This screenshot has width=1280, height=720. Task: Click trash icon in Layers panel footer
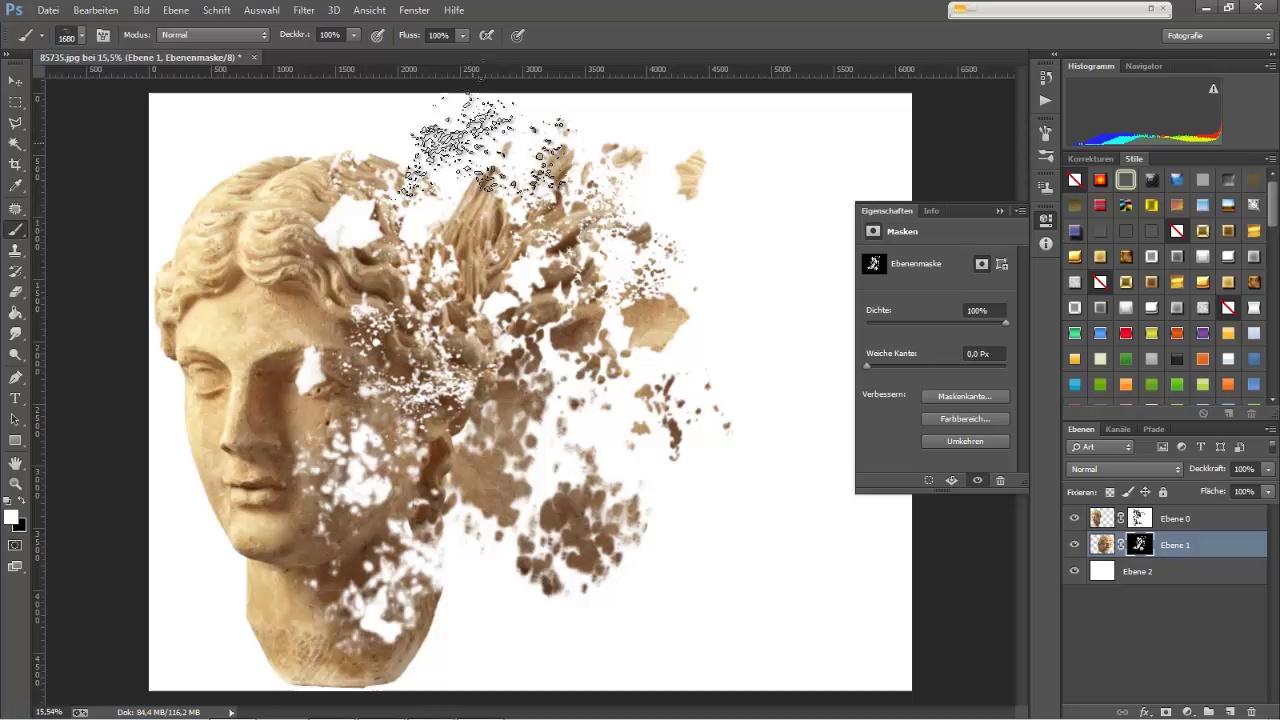coord(1251,712)
